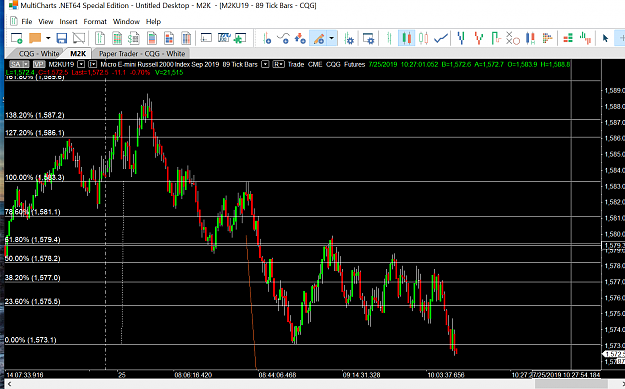This screenshot has width=625, height=389.
Task: Open the View menu
Action: click(x=46, y=22)
